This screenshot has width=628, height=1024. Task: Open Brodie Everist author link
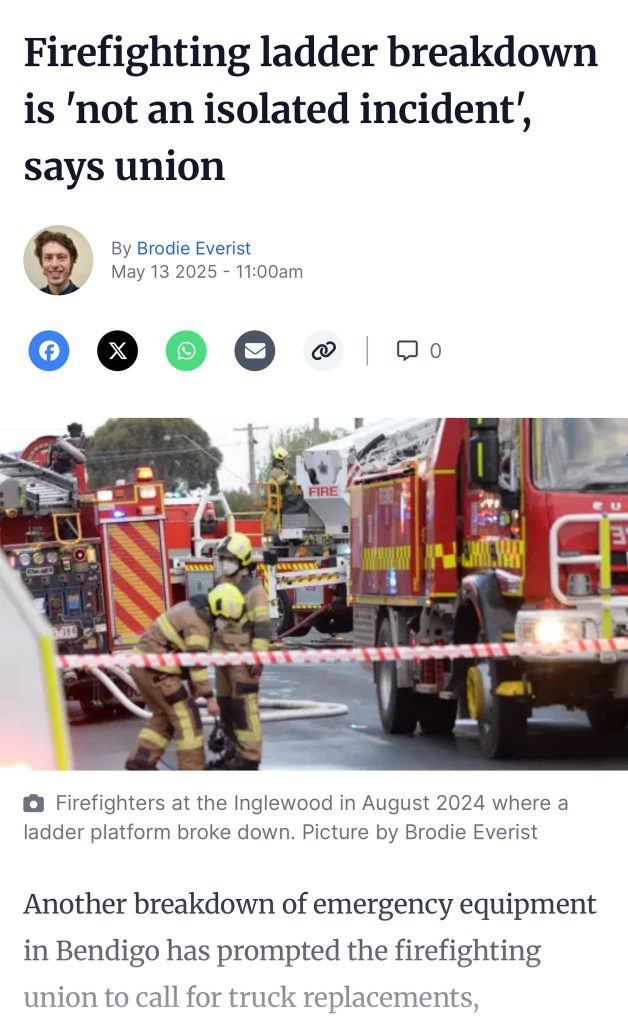(193, 248)
